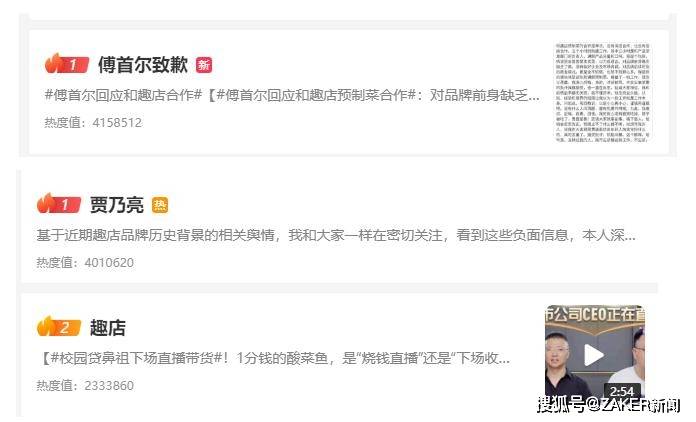
Task: Open the 贾乃亮 statement summary text
Action: click(x=336, y=235)
